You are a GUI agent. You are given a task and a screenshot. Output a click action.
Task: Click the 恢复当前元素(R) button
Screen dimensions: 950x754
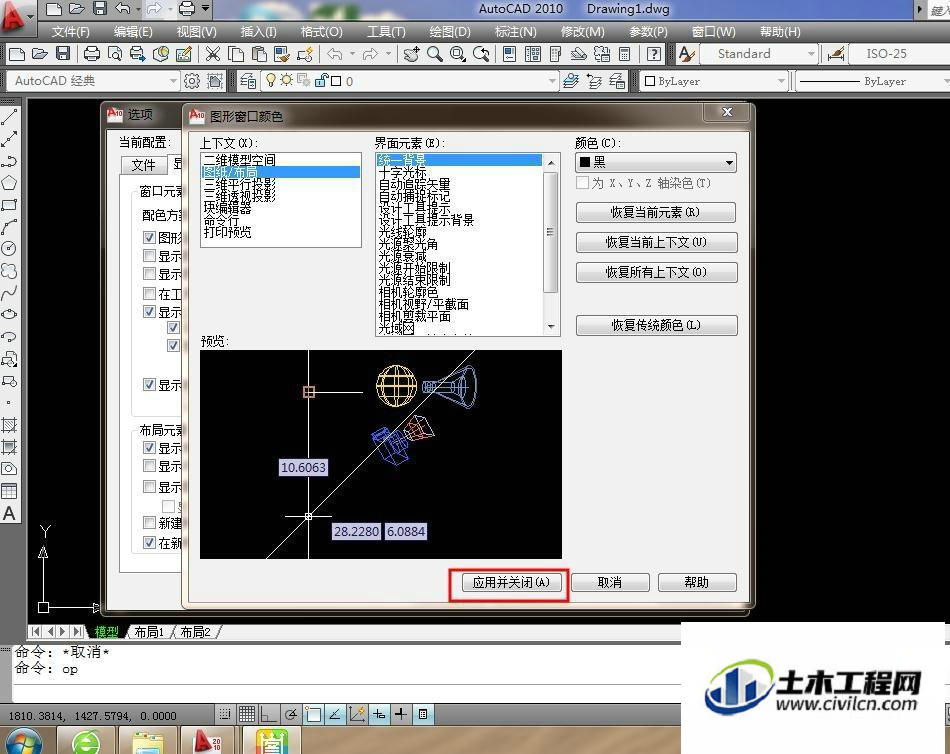[x=656, y=212]
